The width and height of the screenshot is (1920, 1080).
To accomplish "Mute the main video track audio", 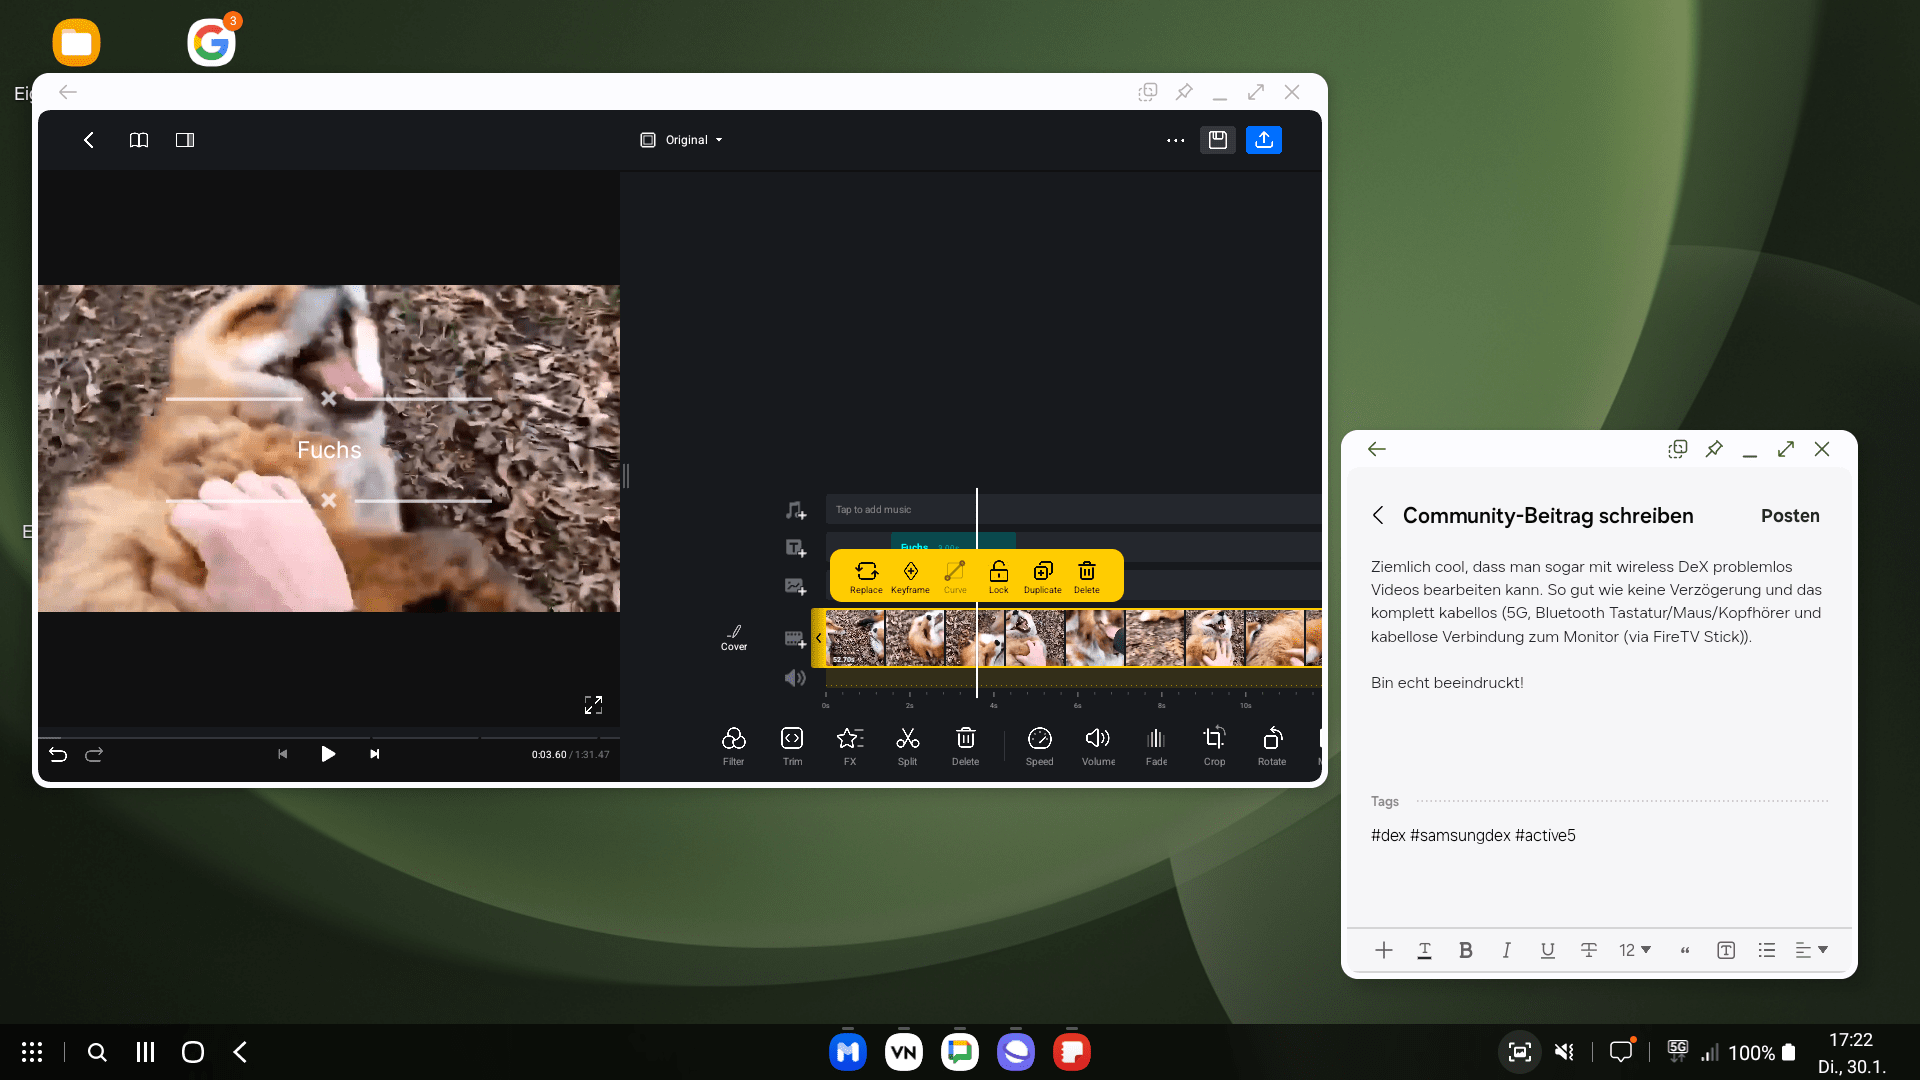I will click(795, 678).
